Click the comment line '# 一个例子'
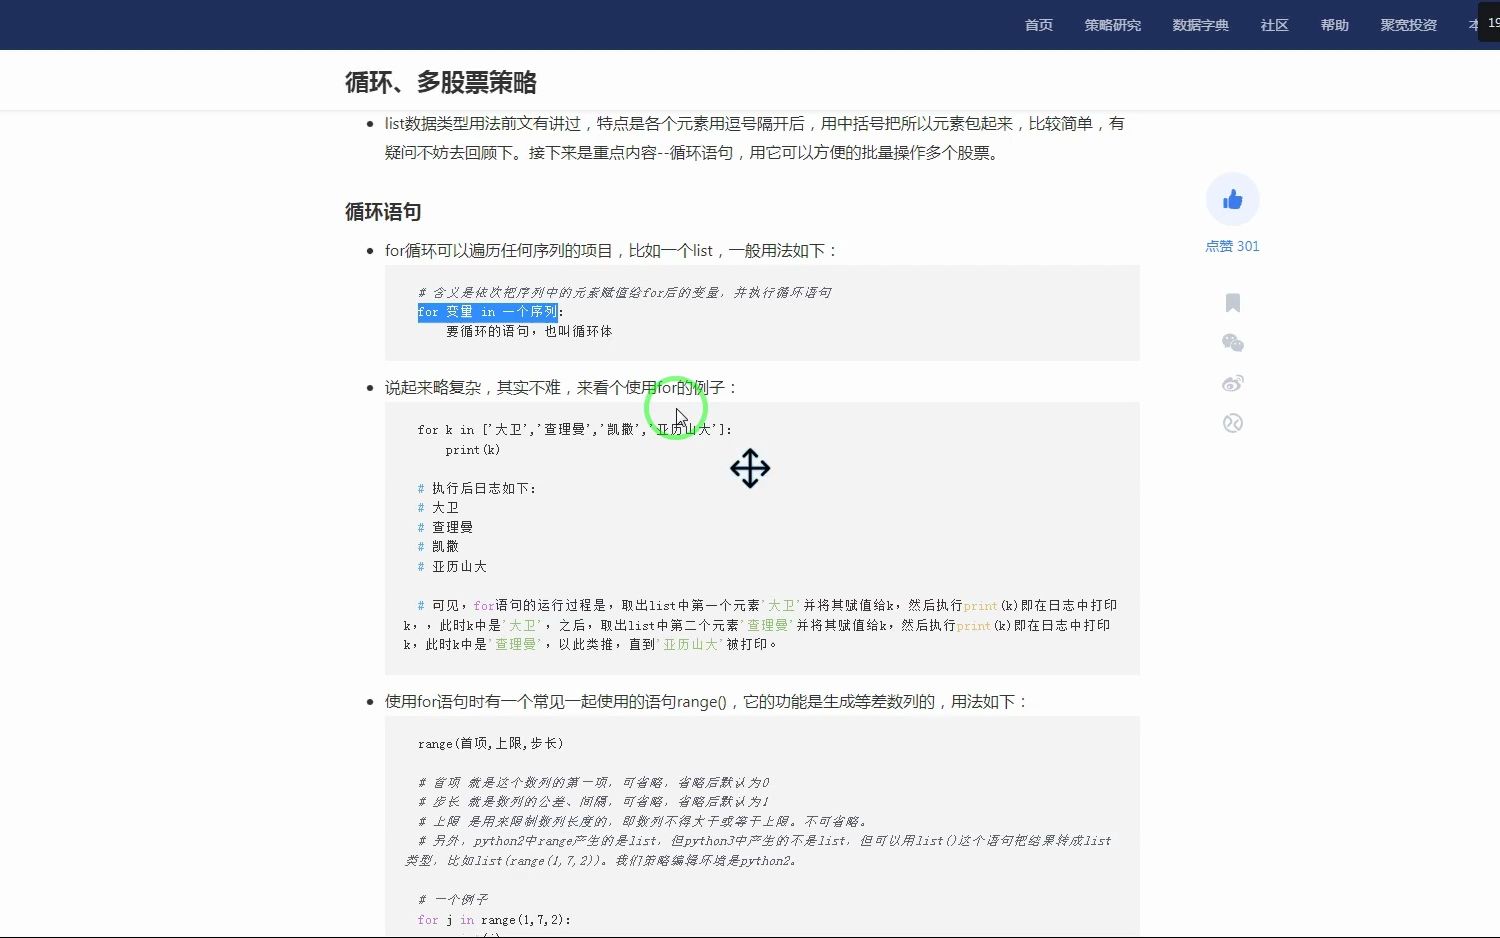 [453, 900]
